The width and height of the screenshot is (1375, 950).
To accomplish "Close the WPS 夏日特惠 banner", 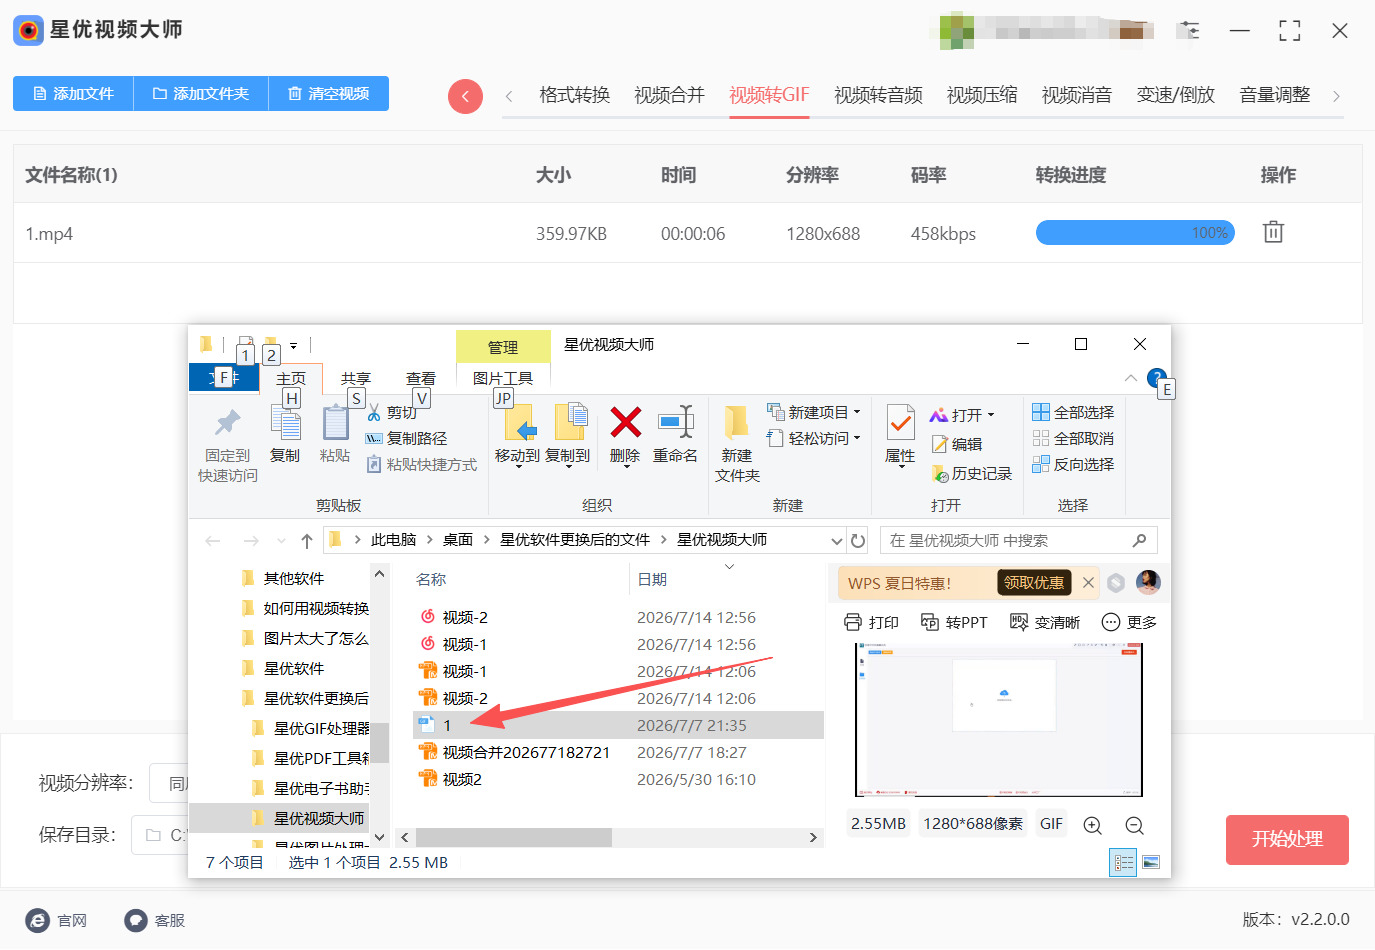I will point(1088,582).
